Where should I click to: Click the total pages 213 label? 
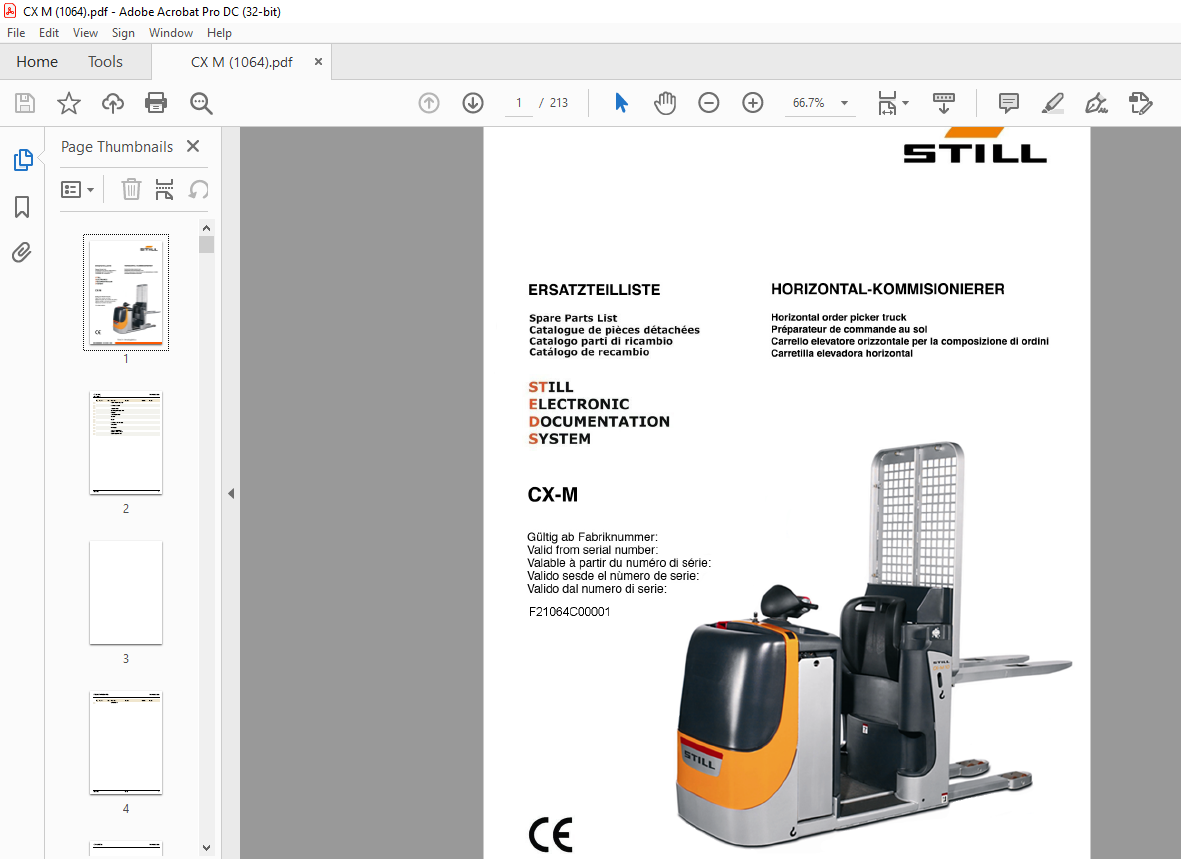[x=559, y=102]
